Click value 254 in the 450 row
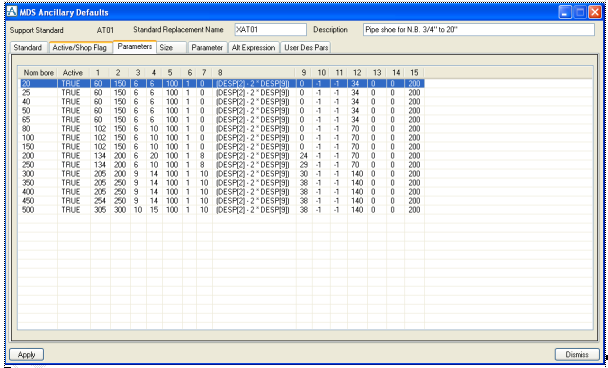Viewport: 608px width, 368px height. (100, 201)
